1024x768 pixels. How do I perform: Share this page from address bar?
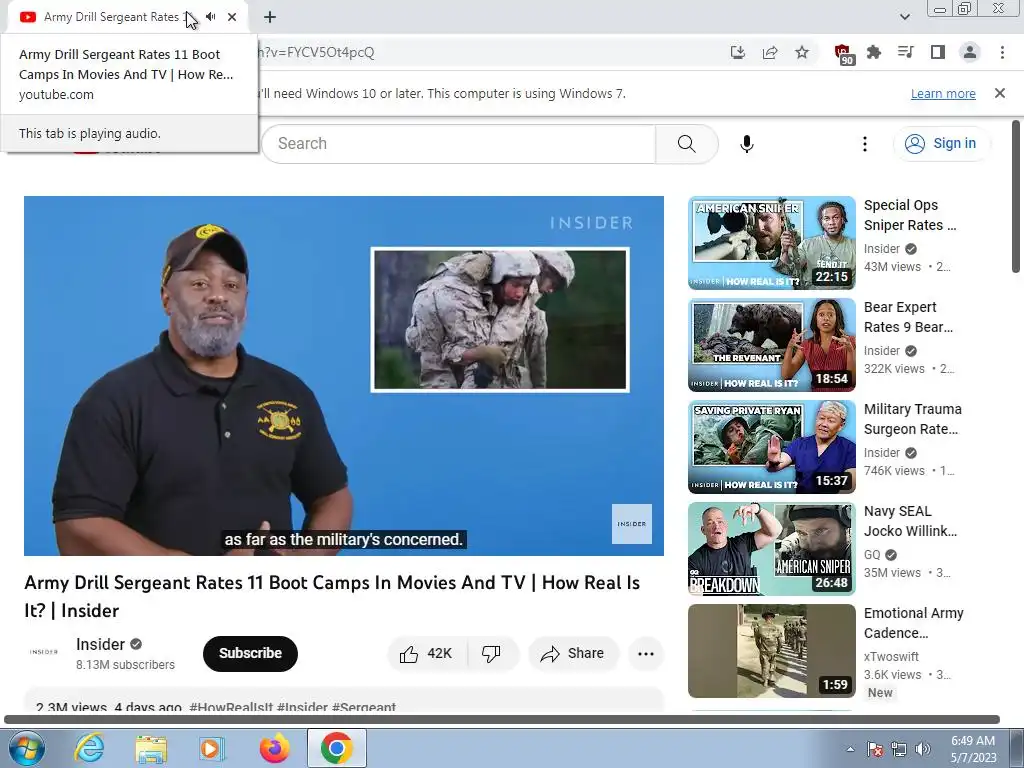click(770, 52)
